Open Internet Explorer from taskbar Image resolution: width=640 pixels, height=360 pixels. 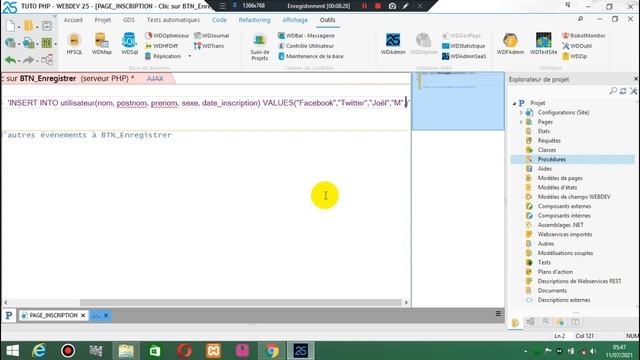pos(39,351)
